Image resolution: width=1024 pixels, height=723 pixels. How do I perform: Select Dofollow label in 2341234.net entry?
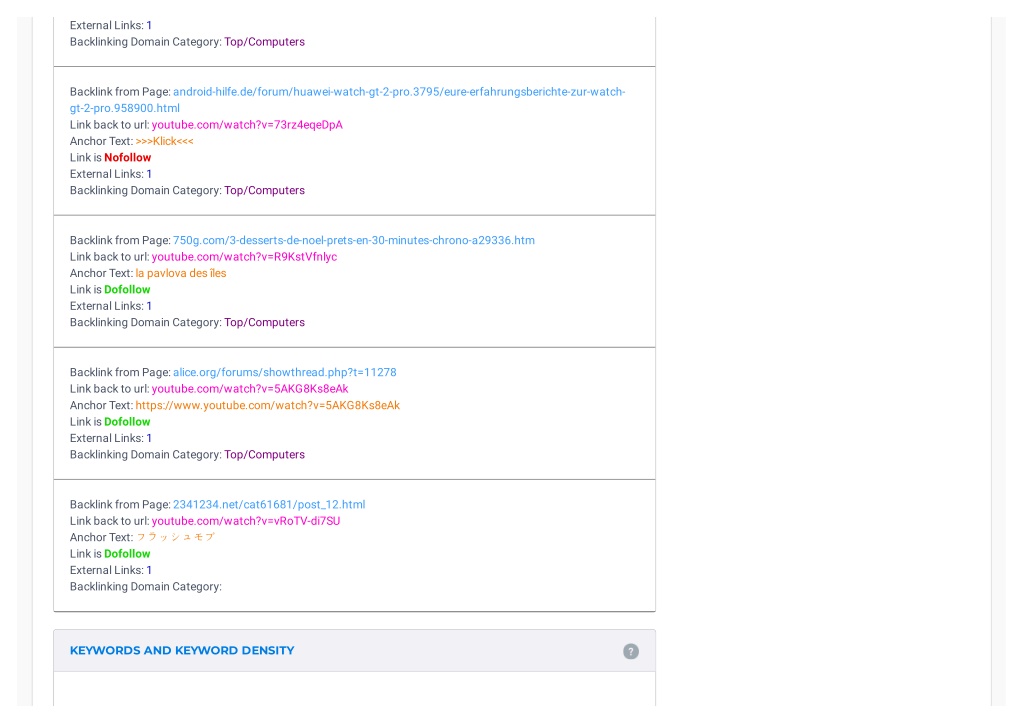127,553
